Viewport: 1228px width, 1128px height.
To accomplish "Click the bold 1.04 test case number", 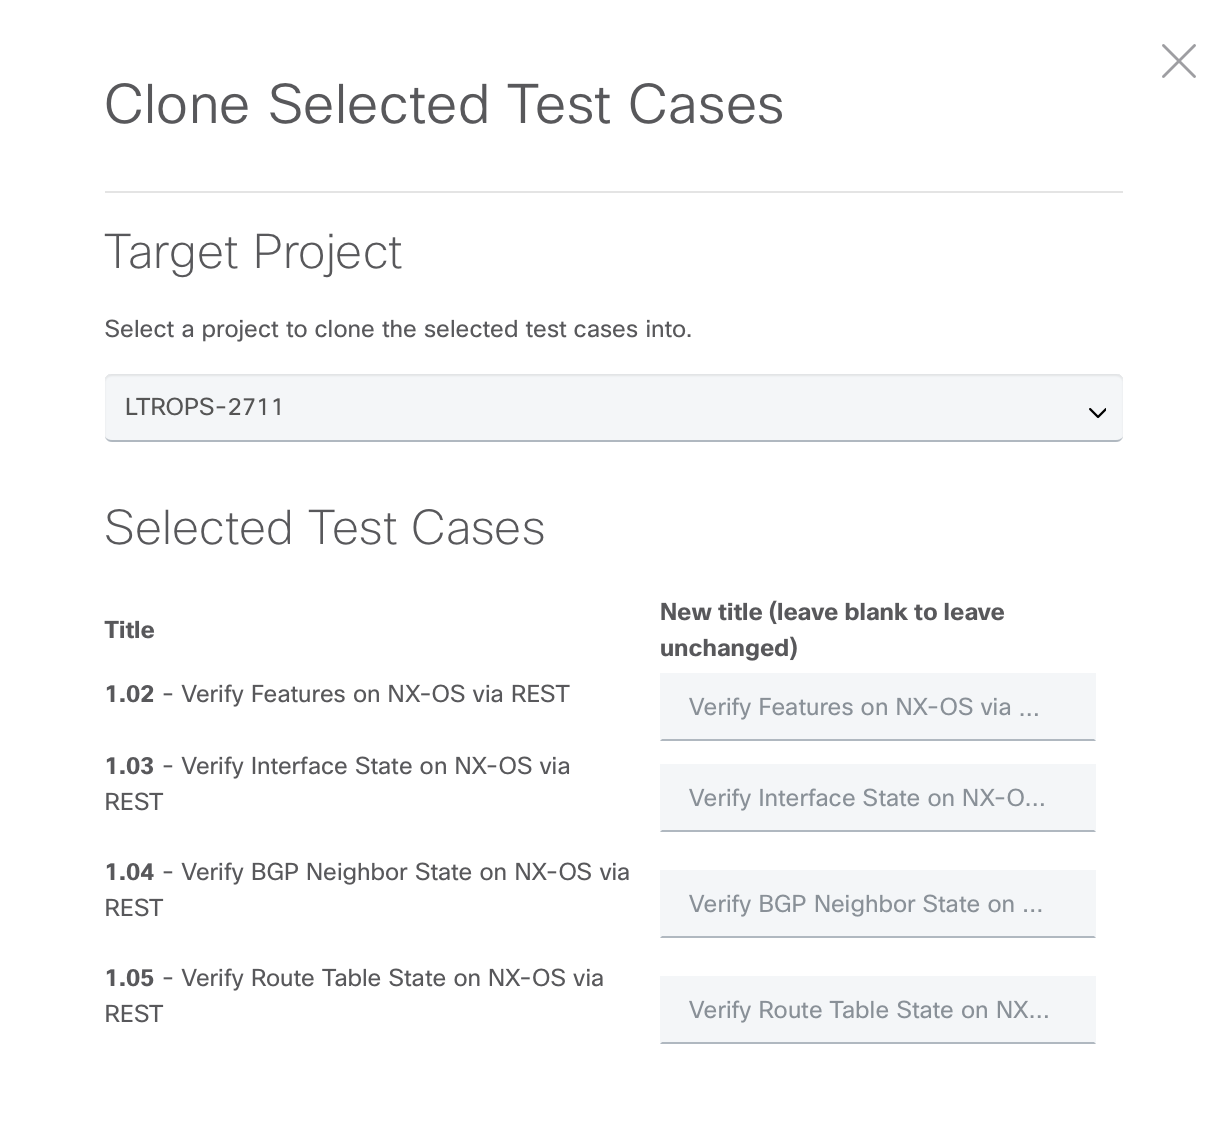I will (129, 873).
